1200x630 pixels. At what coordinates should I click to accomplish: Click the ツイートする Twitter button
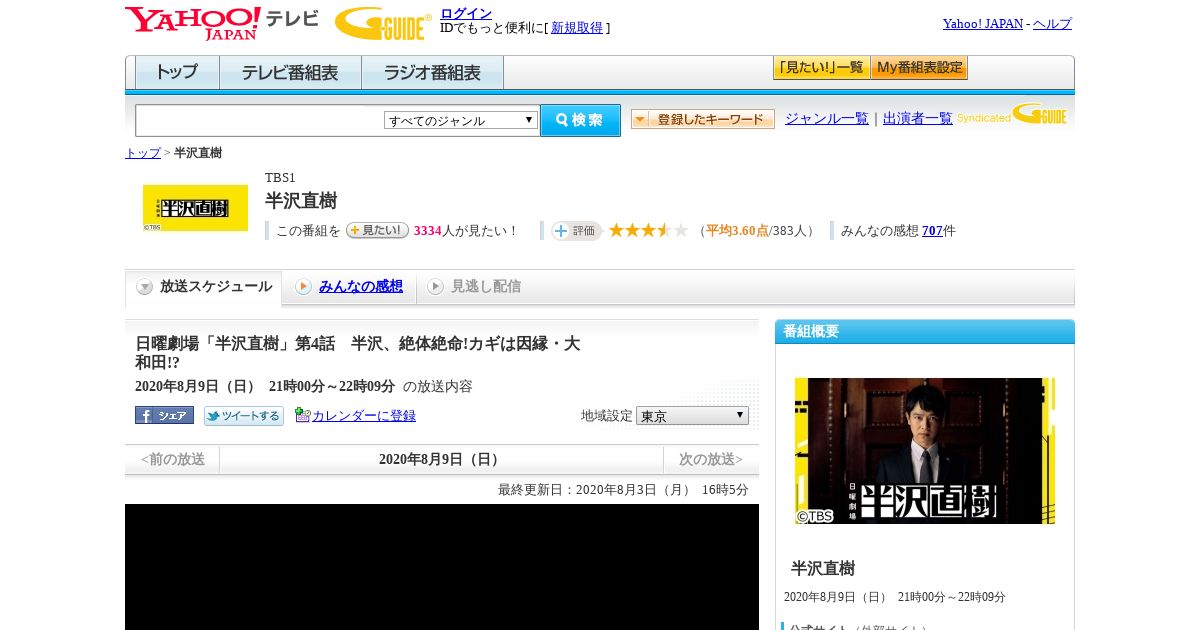coord(244,415)
